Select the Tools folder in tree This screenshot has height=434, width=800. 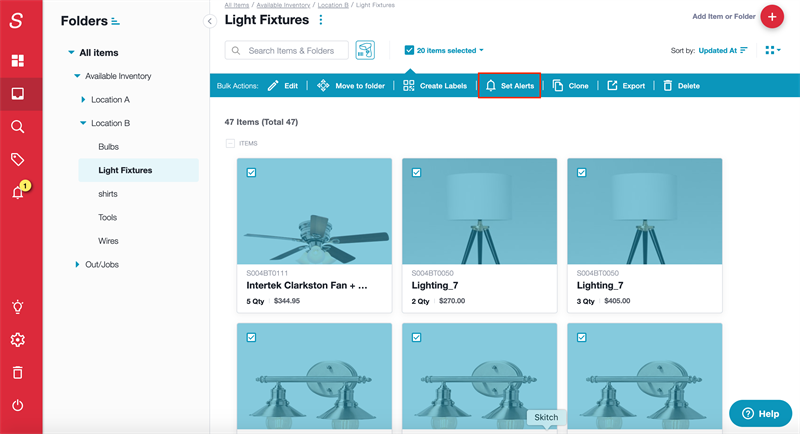(107, 217)
